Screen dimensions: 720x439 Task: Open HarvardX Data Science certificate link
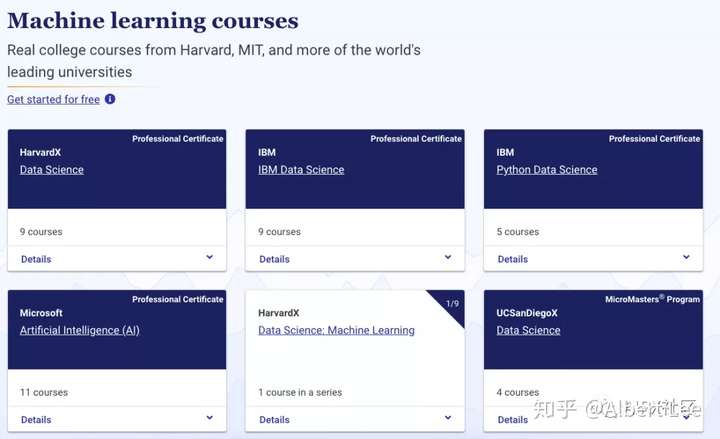(51, 170)
